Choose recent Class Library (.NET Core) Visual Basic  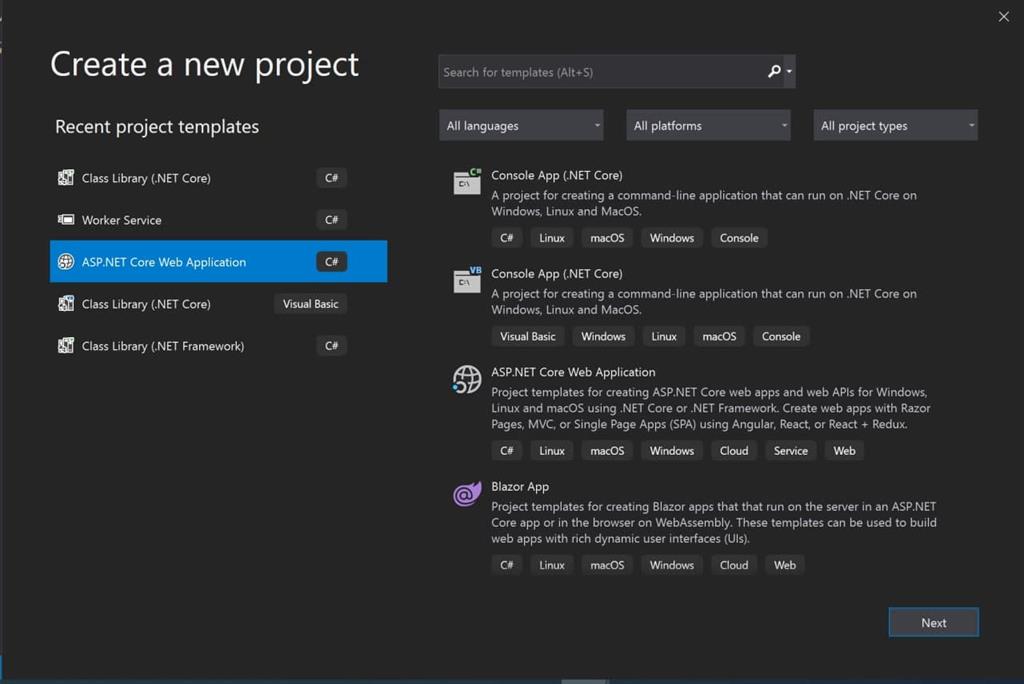point(146,304)
